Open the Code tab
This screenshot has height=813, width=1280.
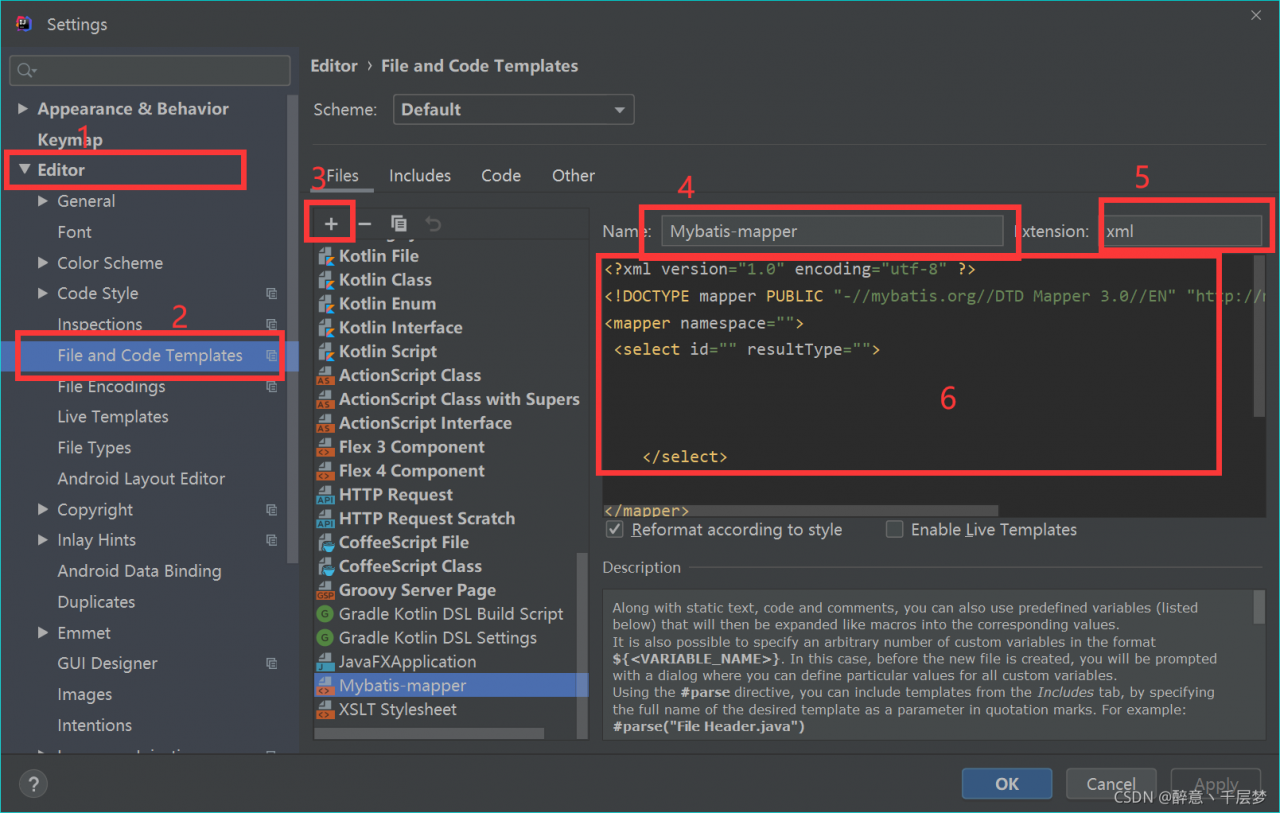501,176
